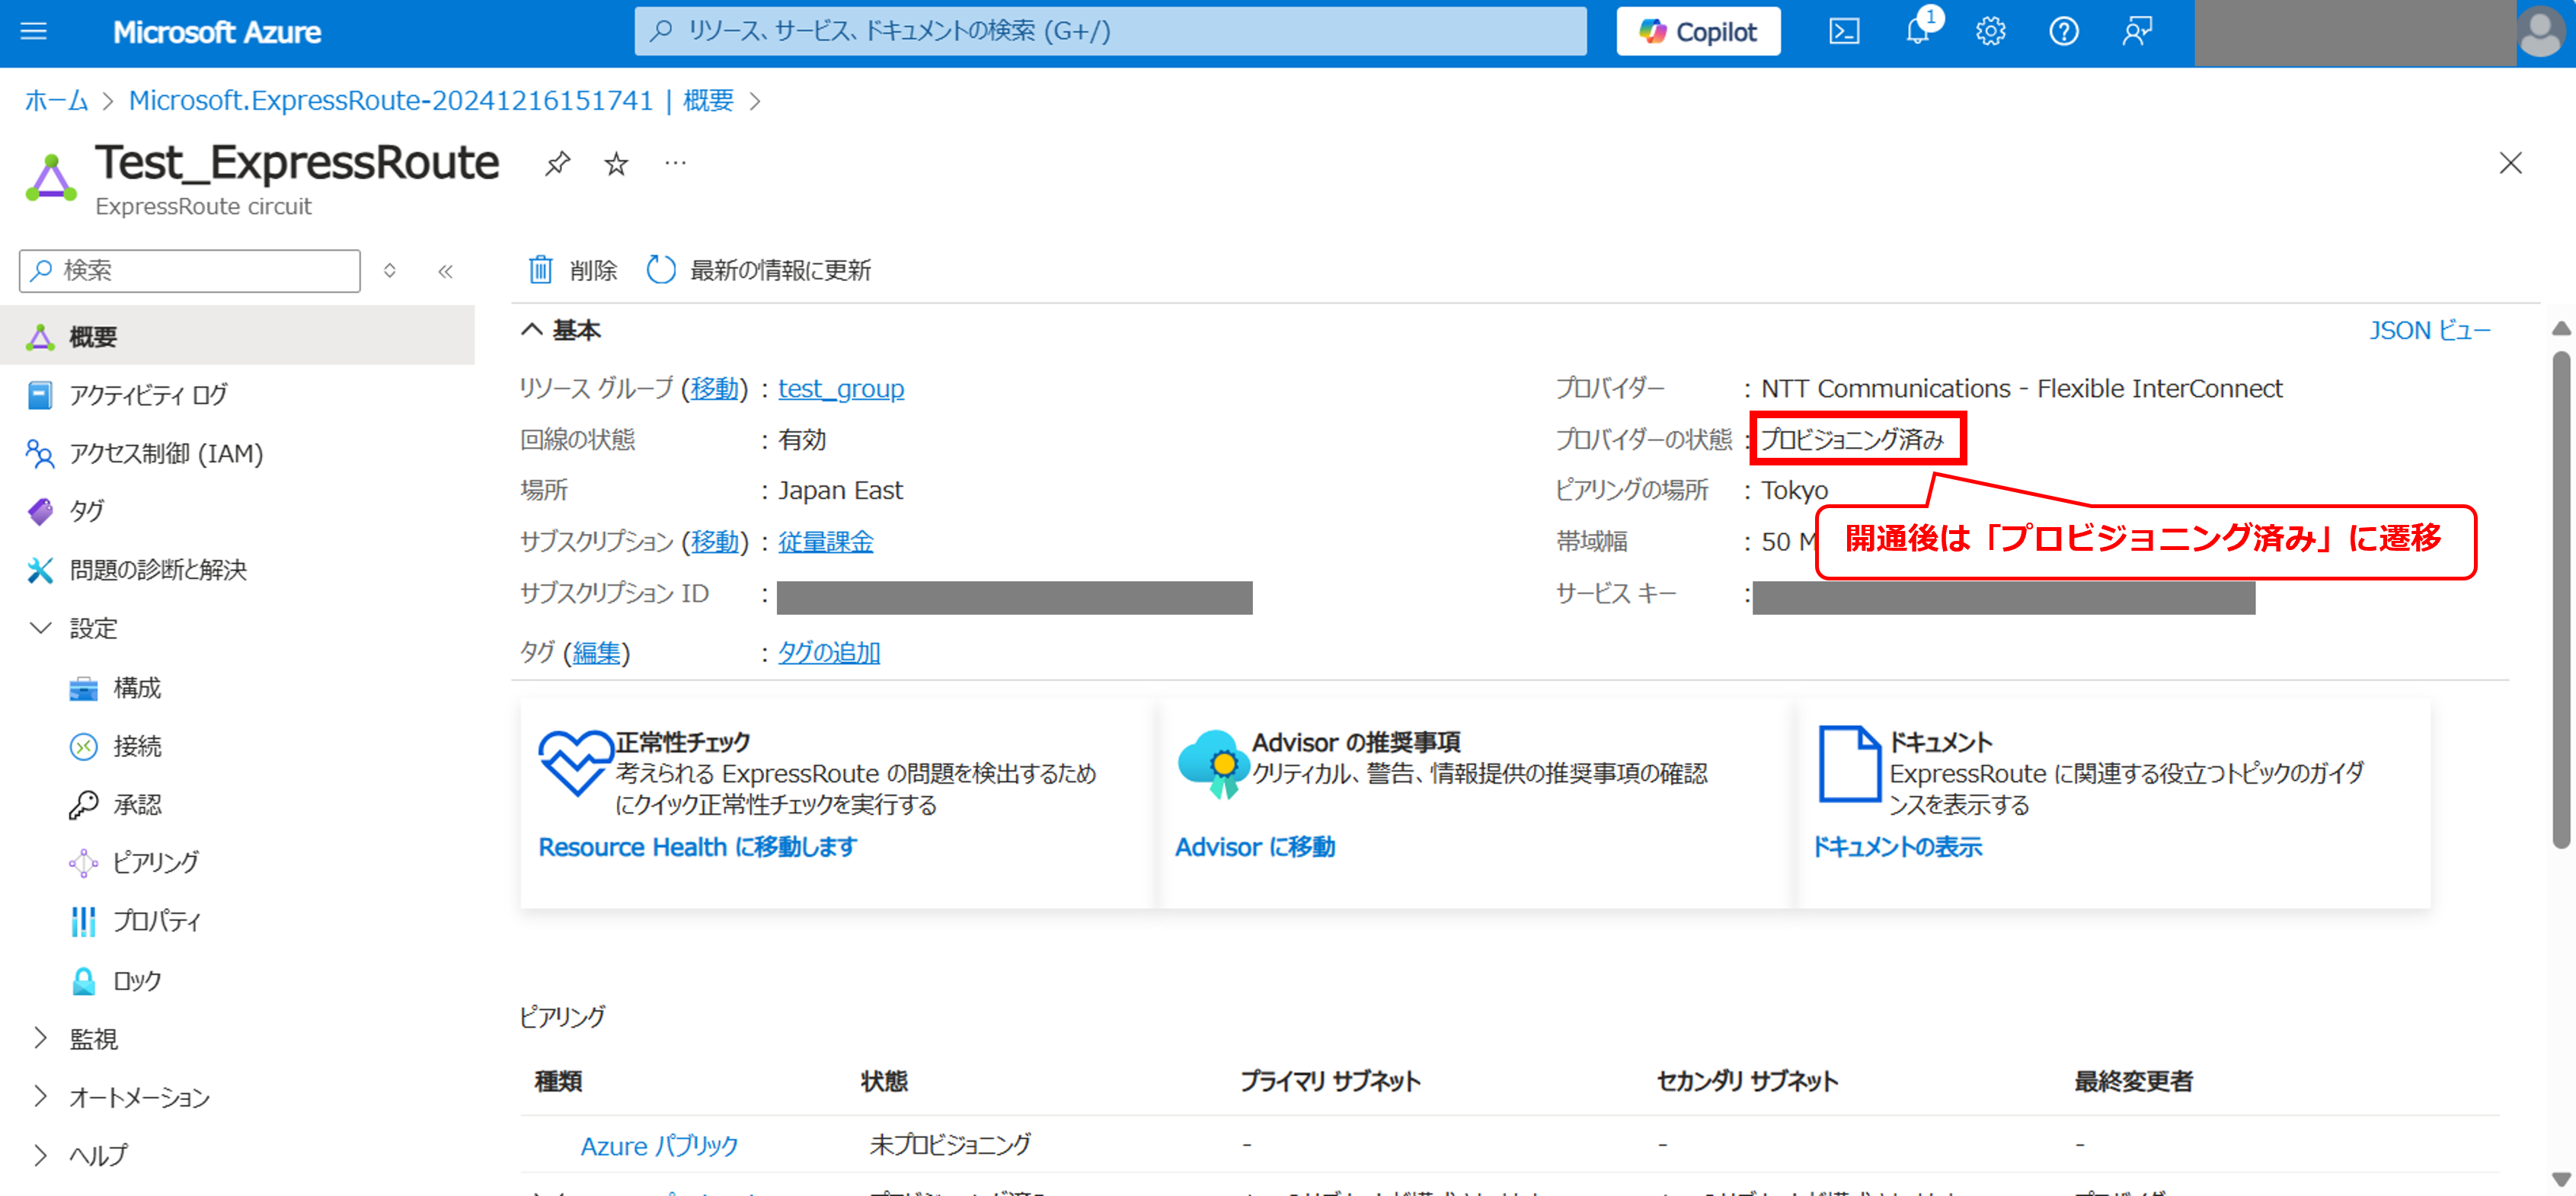Click the プライマリ サブネット column header
2576x1196 pixels.
(1330, 1081)
